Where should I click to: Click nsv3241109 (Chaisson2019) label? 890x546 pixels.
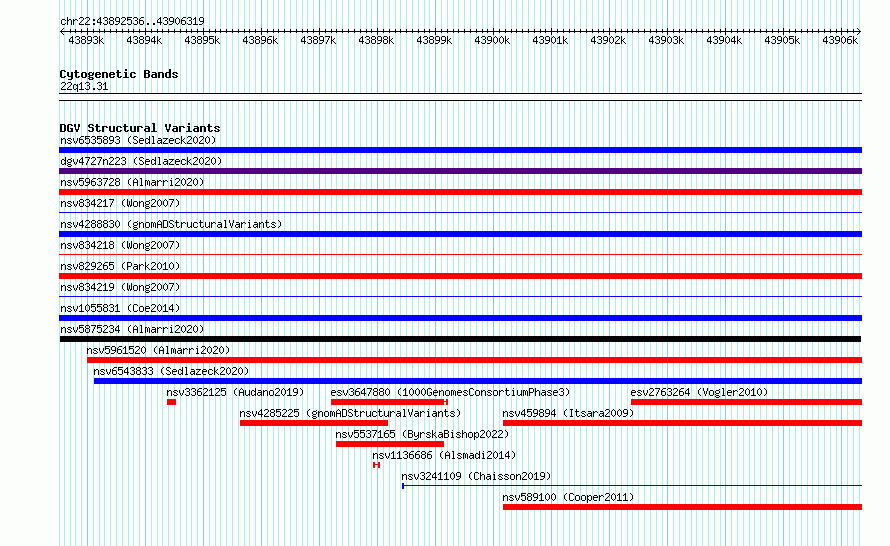476,476
